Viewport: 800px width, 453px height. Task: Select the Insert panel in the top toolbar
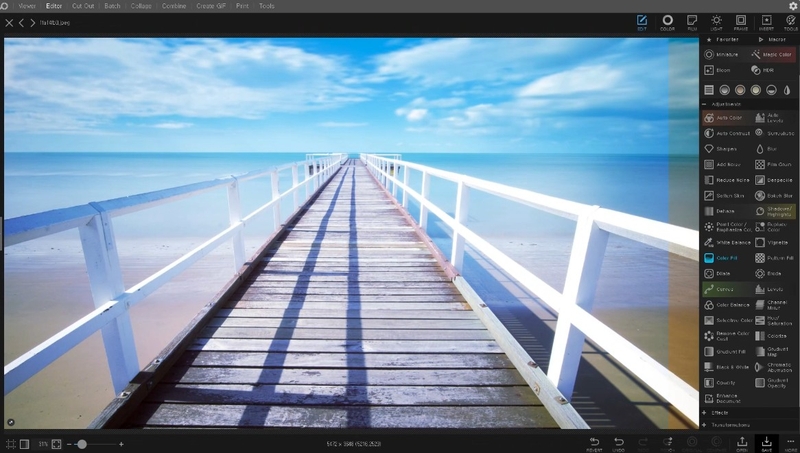pyautogui.click(x=766, y=22)
